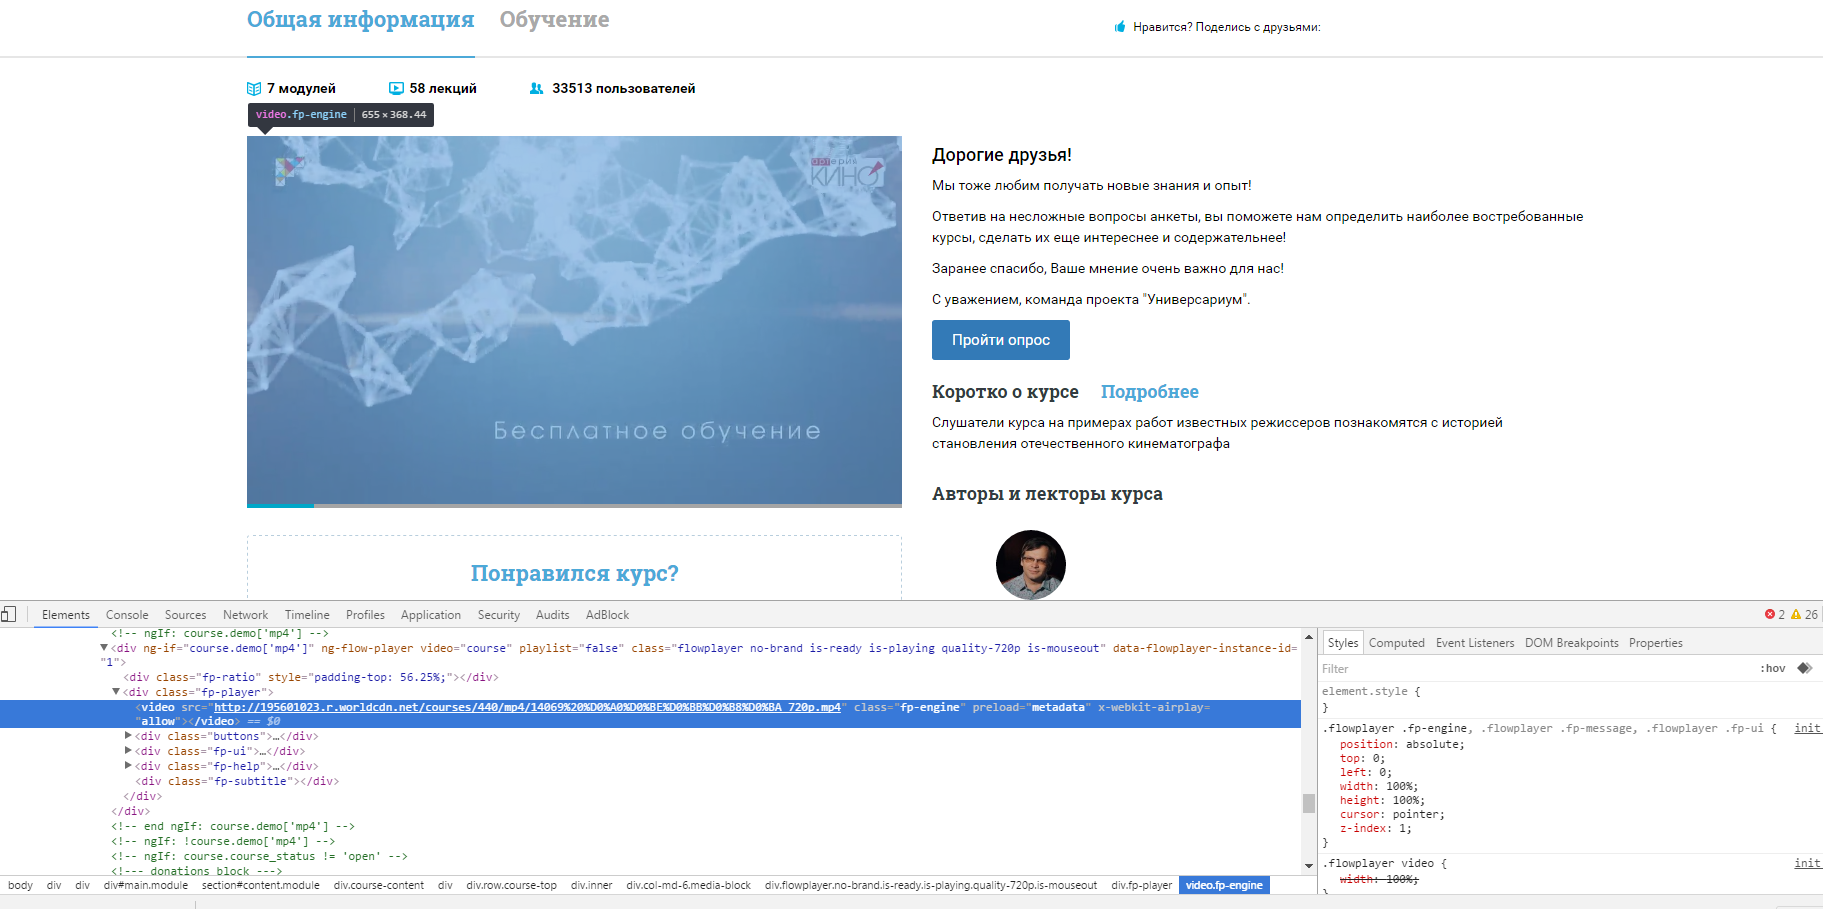
Task: Expand the div class="fp-ui" node
Action: tap(128, 751)
